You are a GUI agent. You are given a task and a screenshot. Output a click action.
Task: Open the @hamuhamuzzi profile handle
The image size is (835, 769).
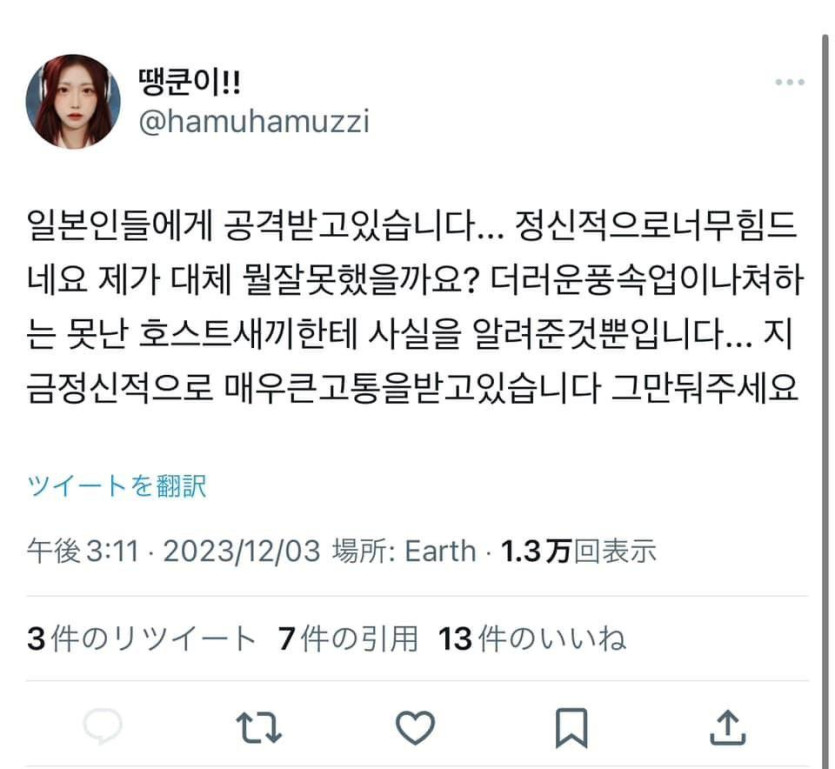(253, 121)
